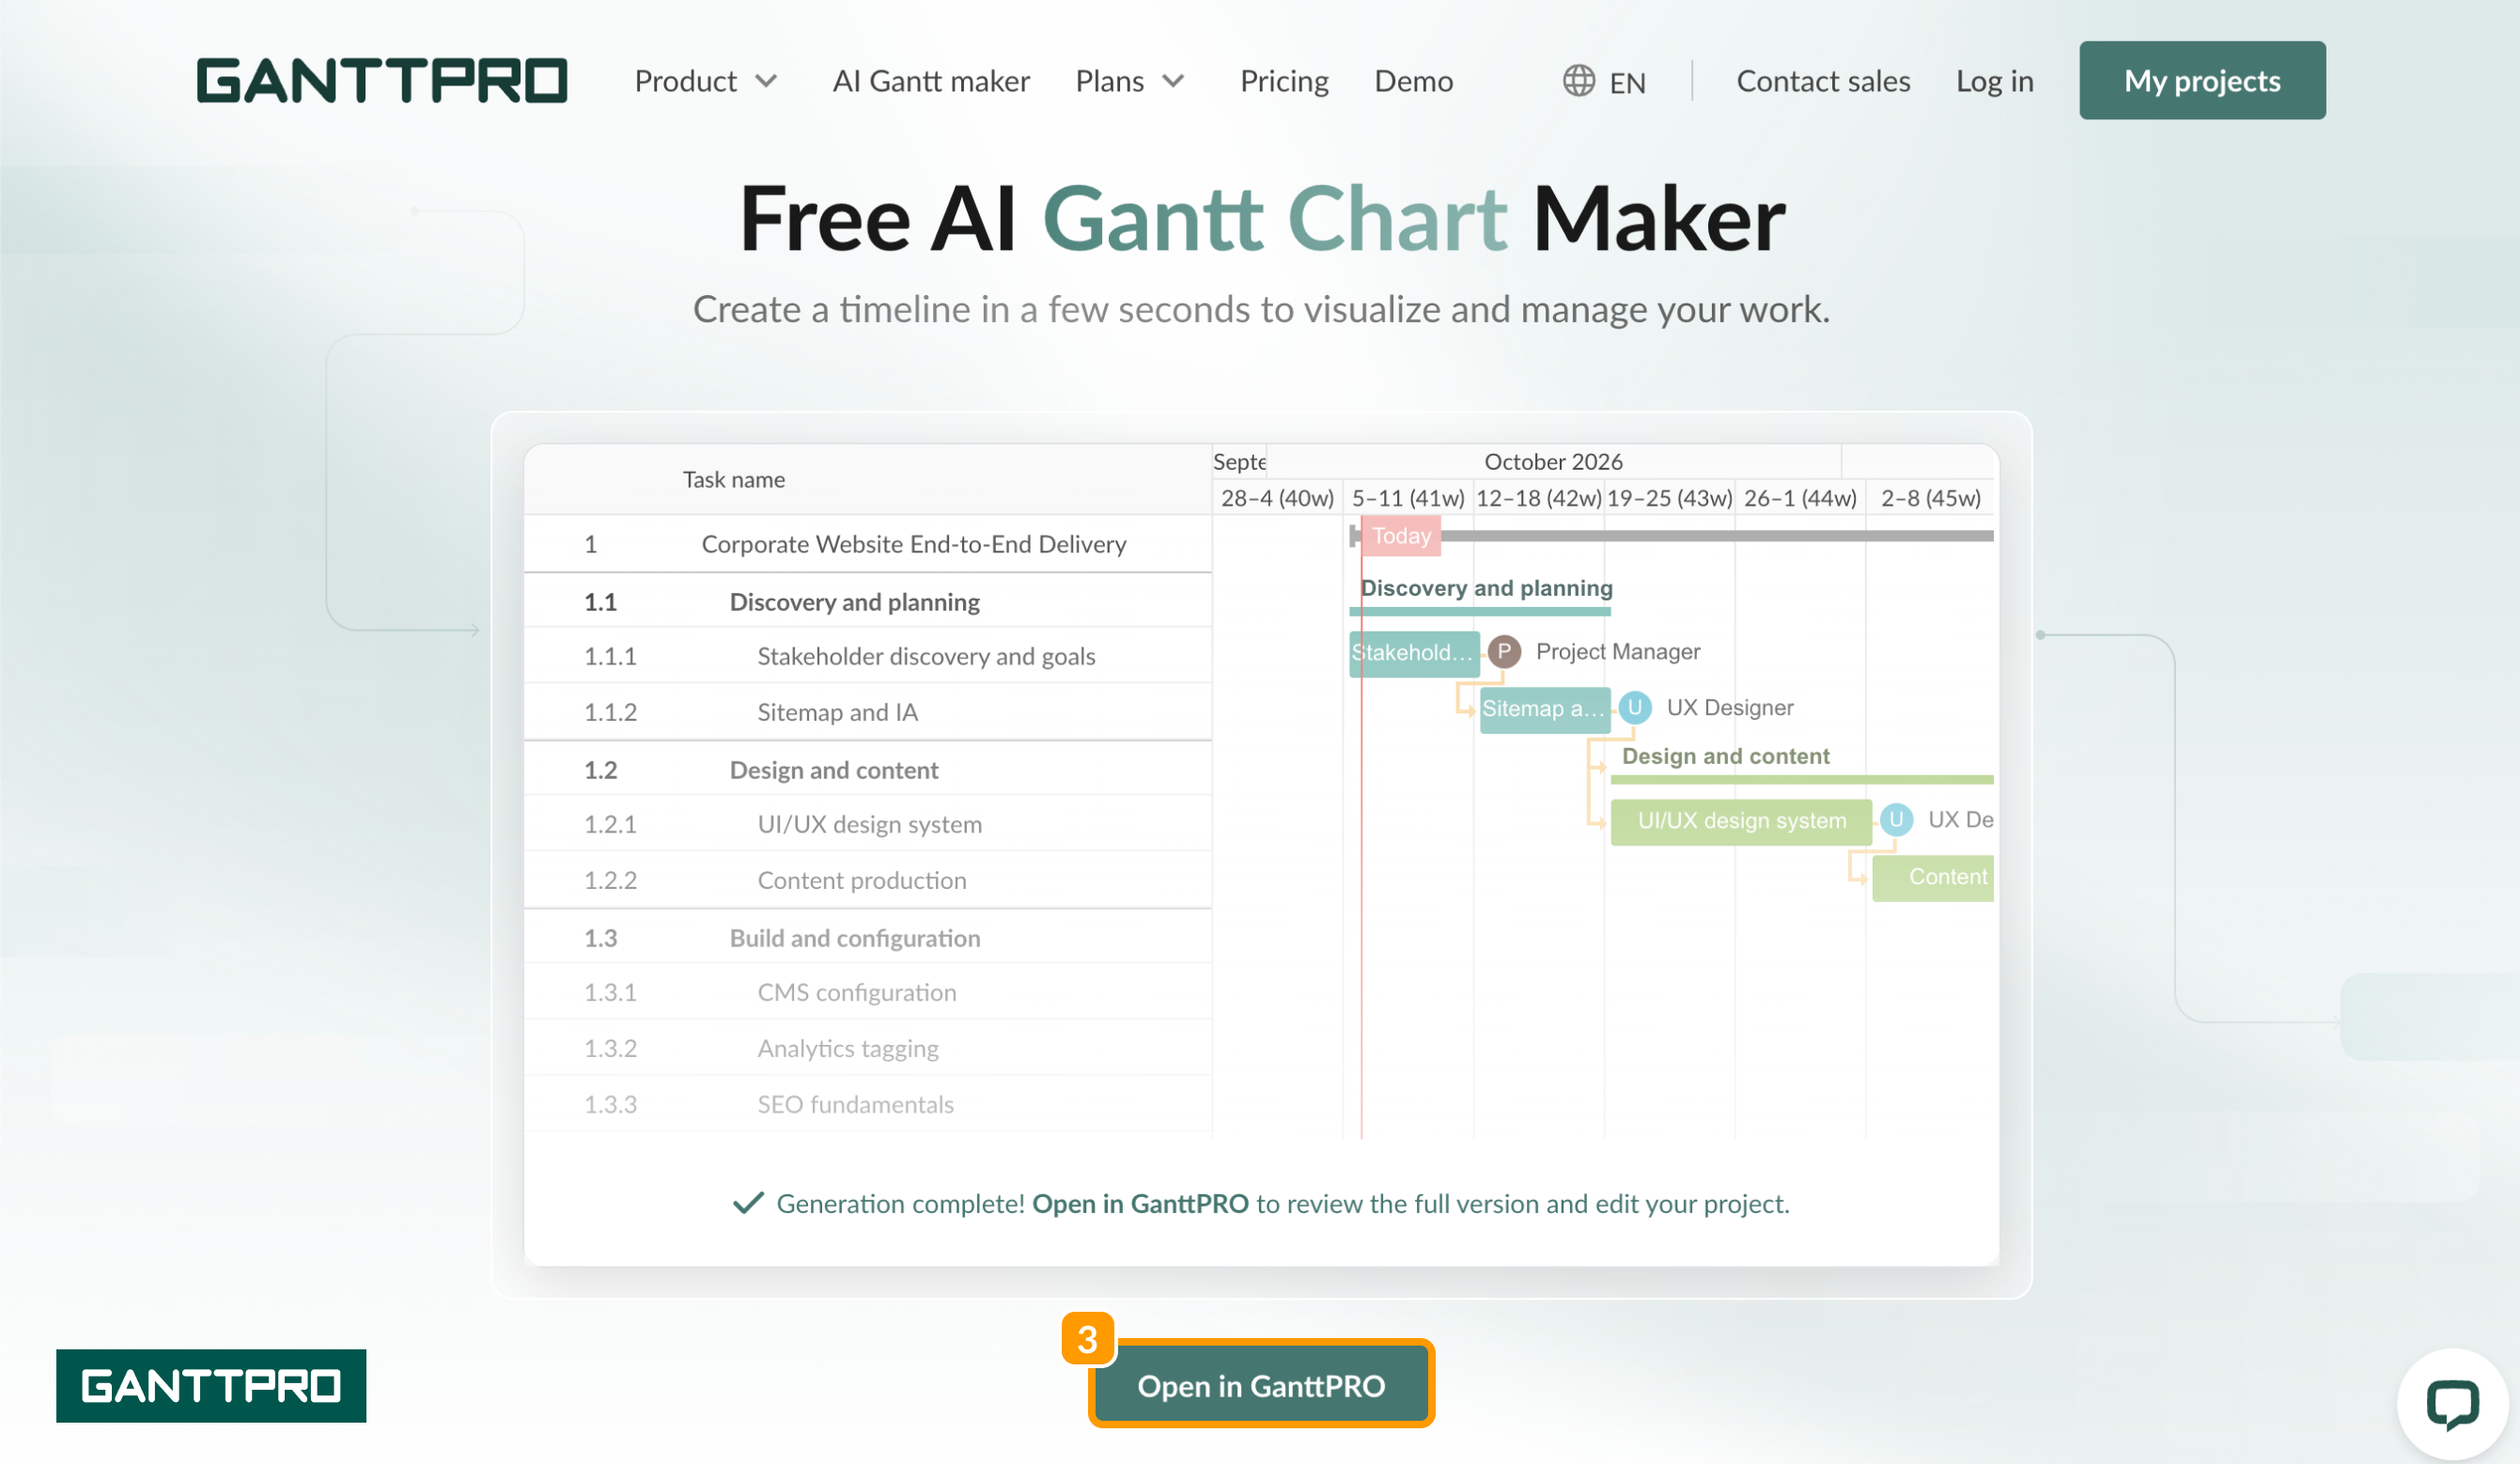2520x1464 pixels.
Task: Click the Log in link
Action: [x=1994, y=80]
